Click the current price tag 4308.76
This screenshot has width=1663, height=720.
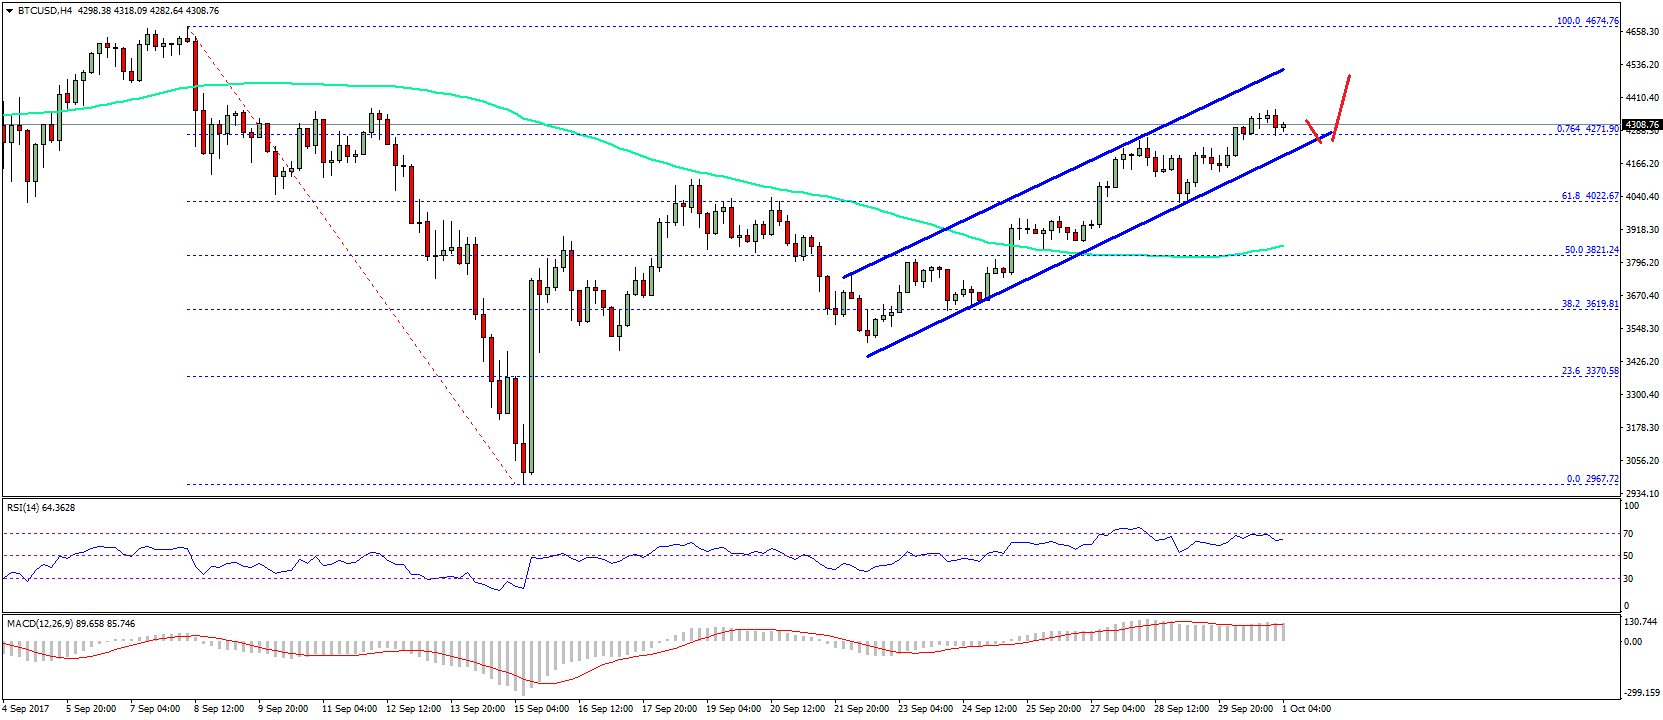[1642, 125]
